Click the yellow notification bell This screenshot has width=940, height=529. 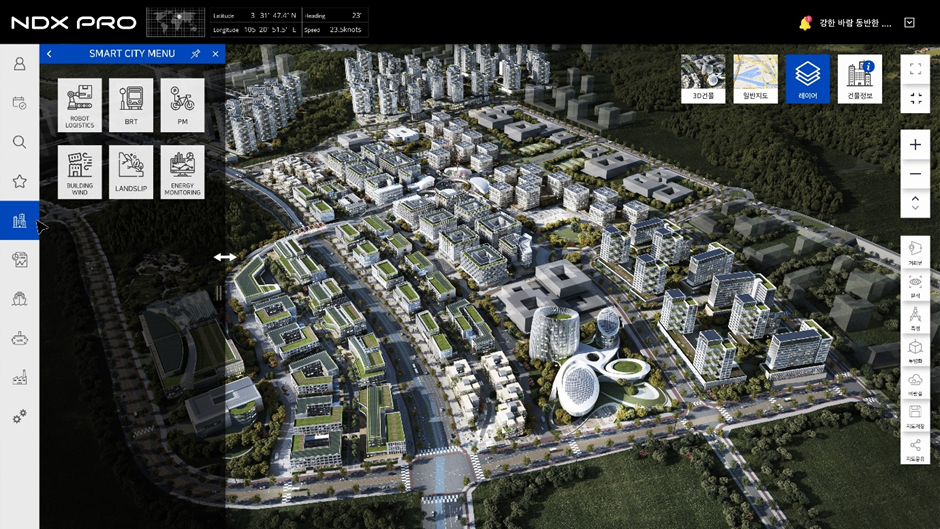click(x=805, y=23)
